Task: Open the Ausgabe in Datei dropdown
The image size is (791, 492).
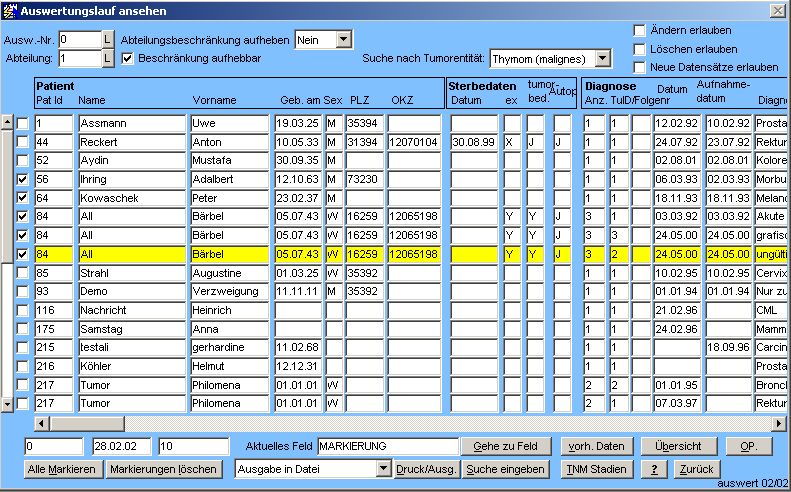Action: (383, 469)
